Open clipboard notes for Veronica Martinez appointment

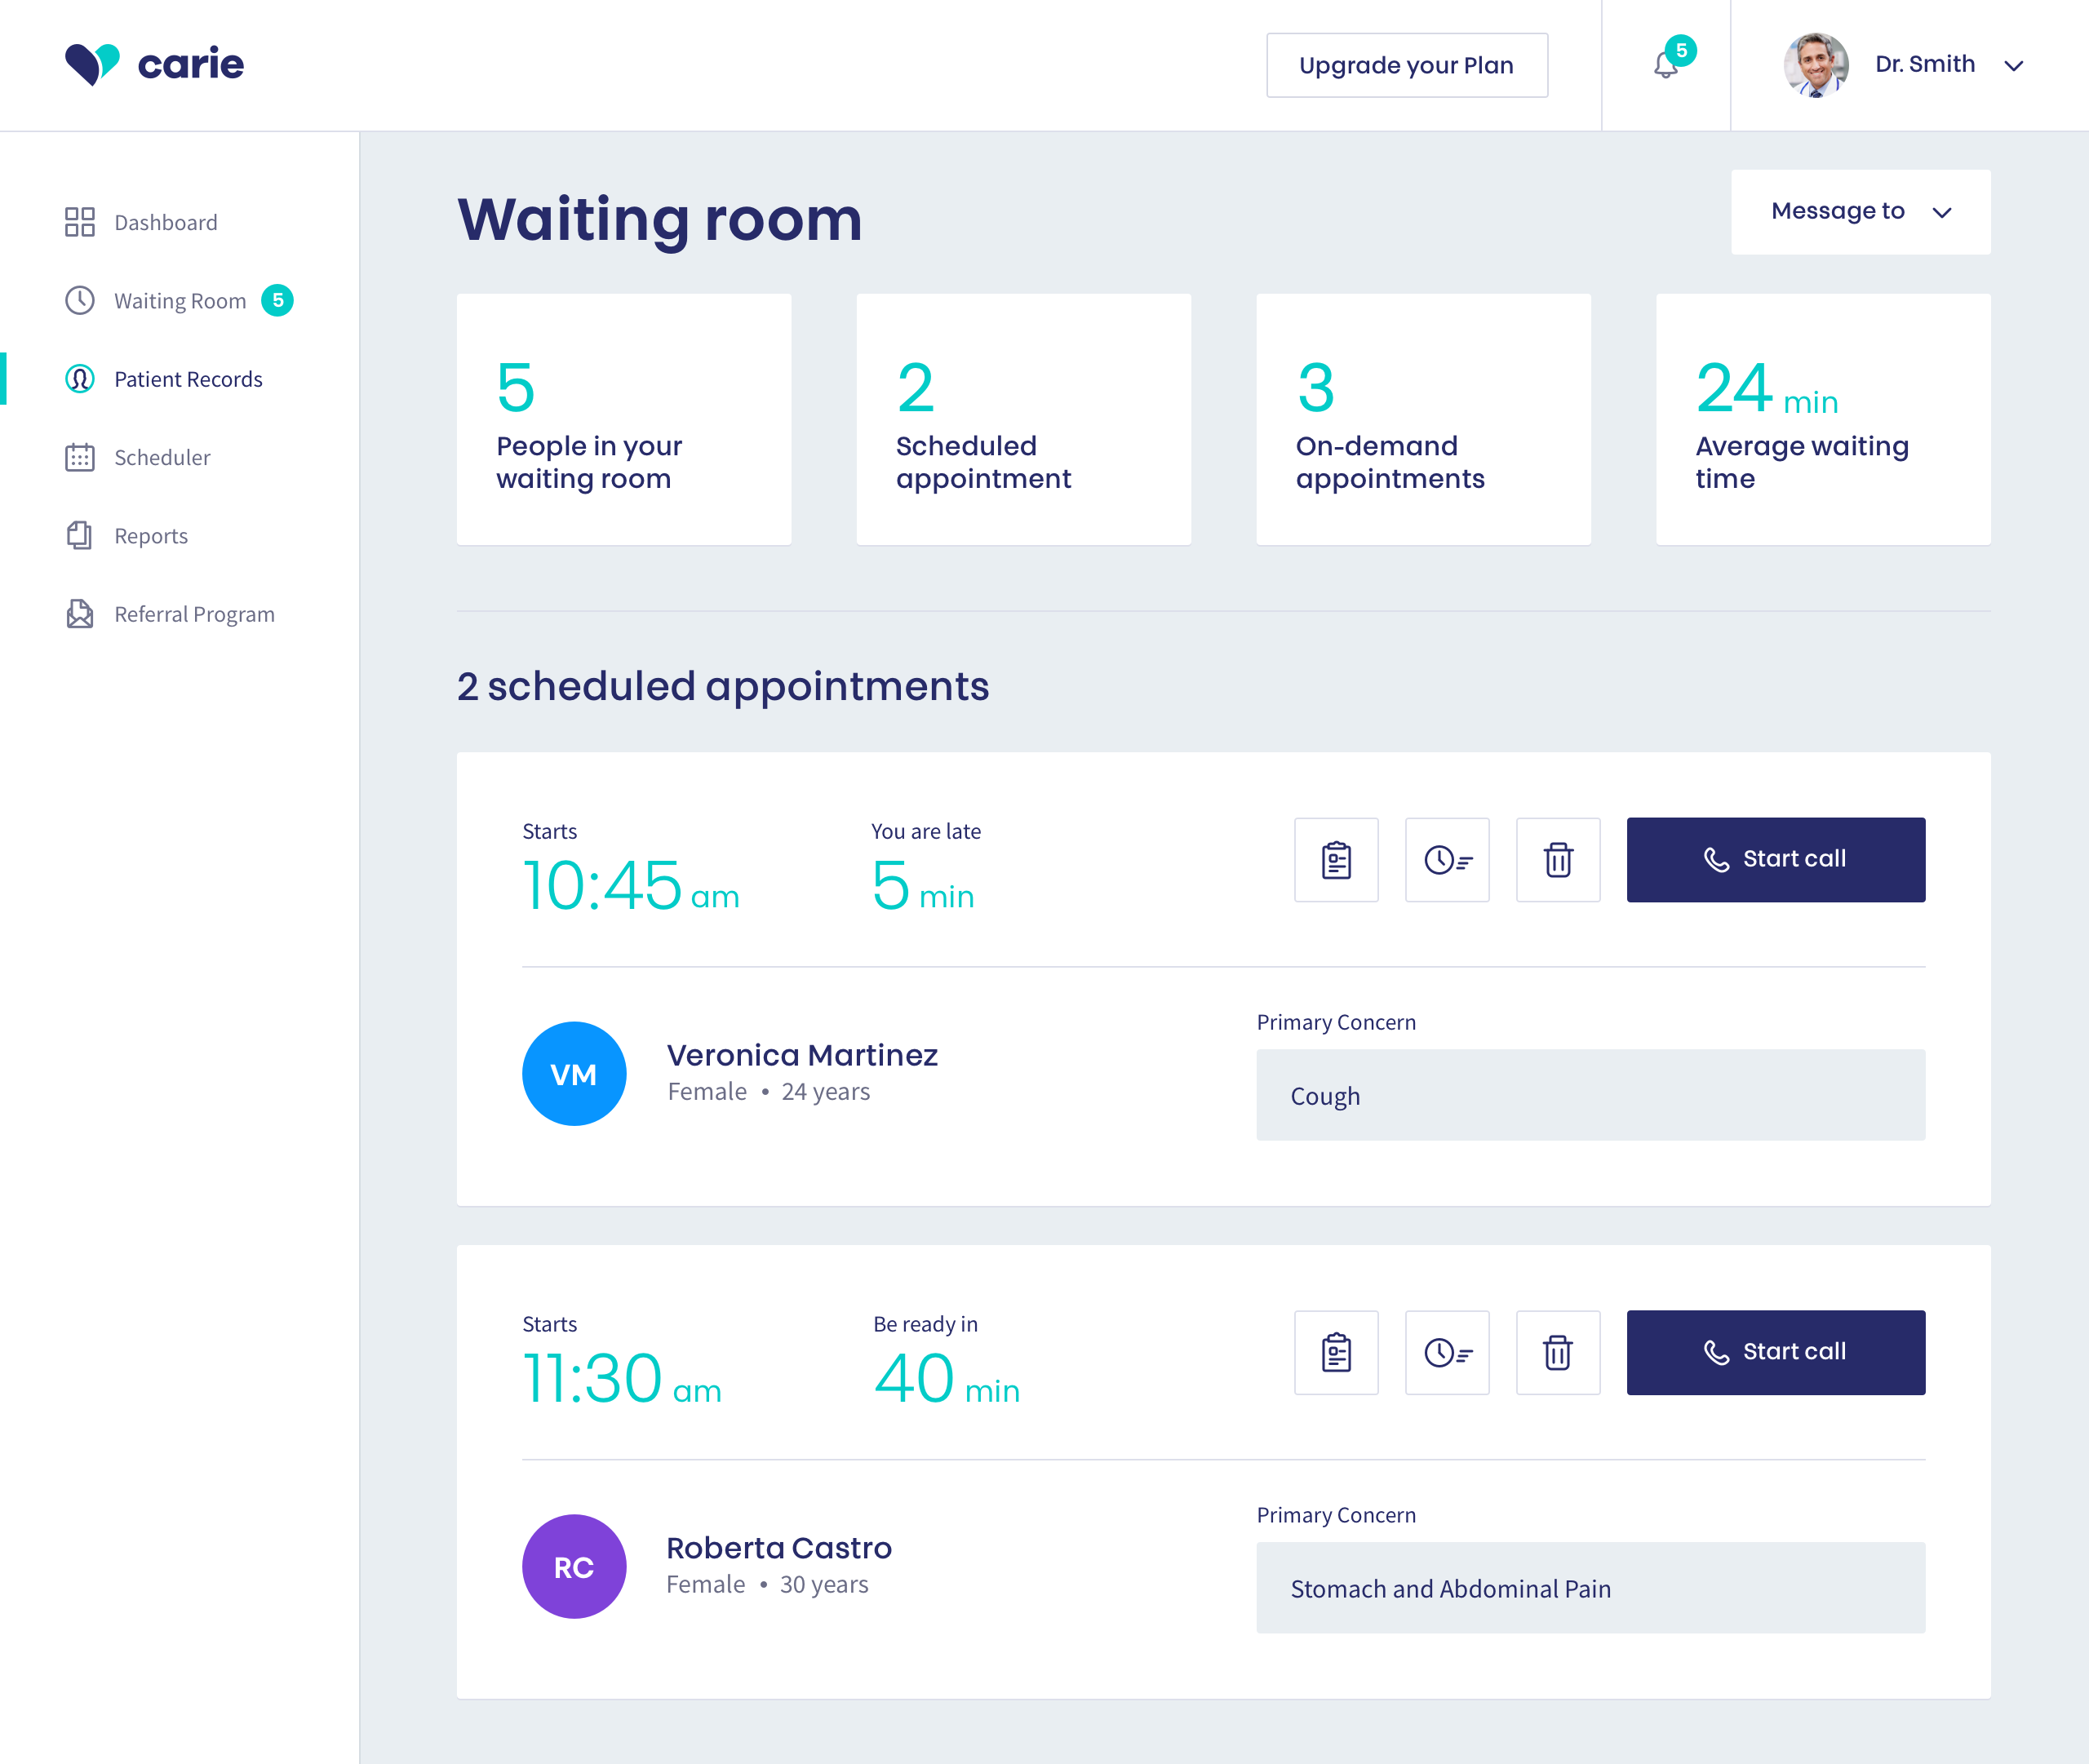[x=1336, y=860]
